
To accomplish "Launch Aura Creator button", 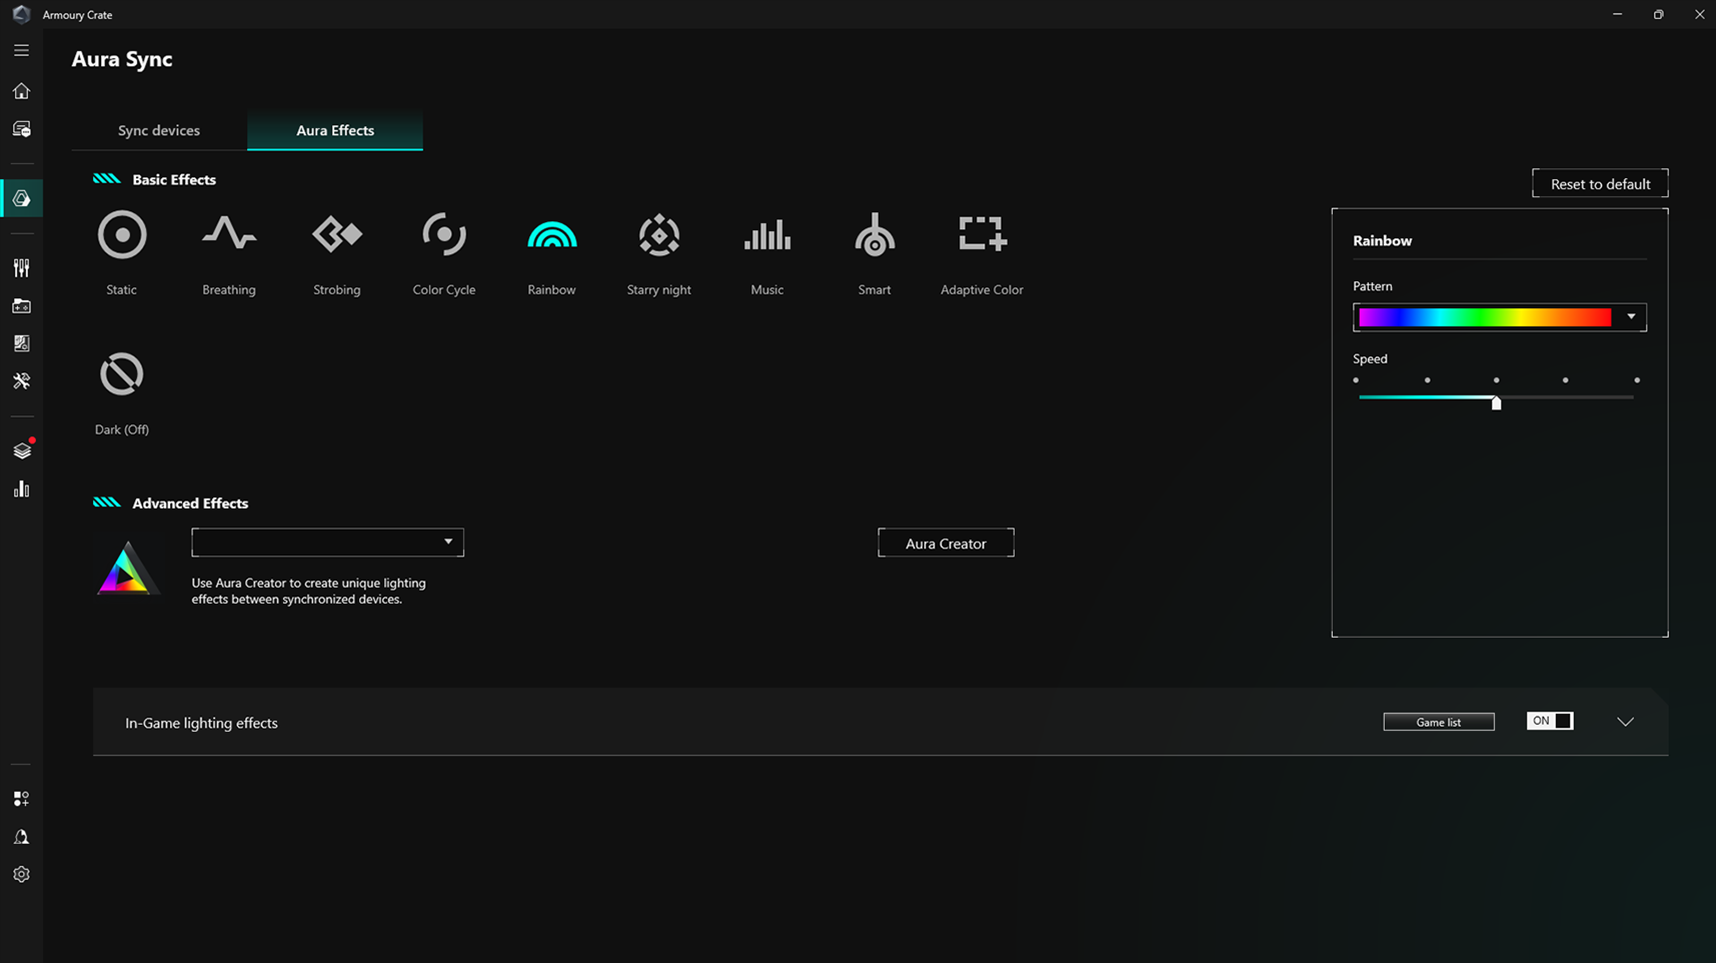I will (x=946, y=543).
